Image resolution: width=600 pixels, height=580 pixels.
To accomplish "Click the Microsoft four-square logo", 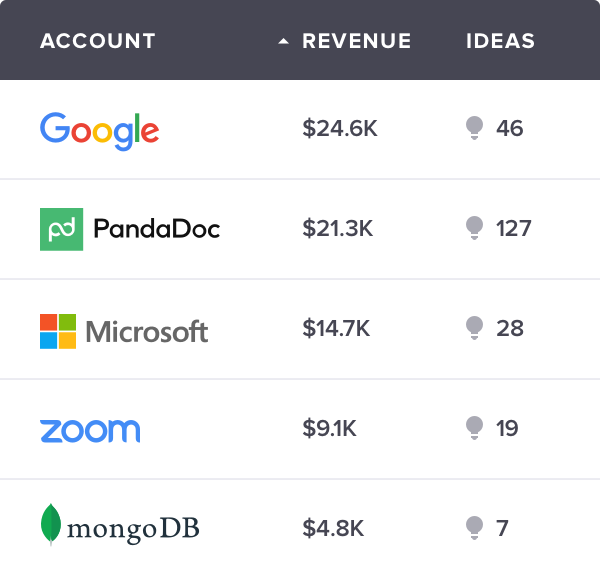I will 58,331.
